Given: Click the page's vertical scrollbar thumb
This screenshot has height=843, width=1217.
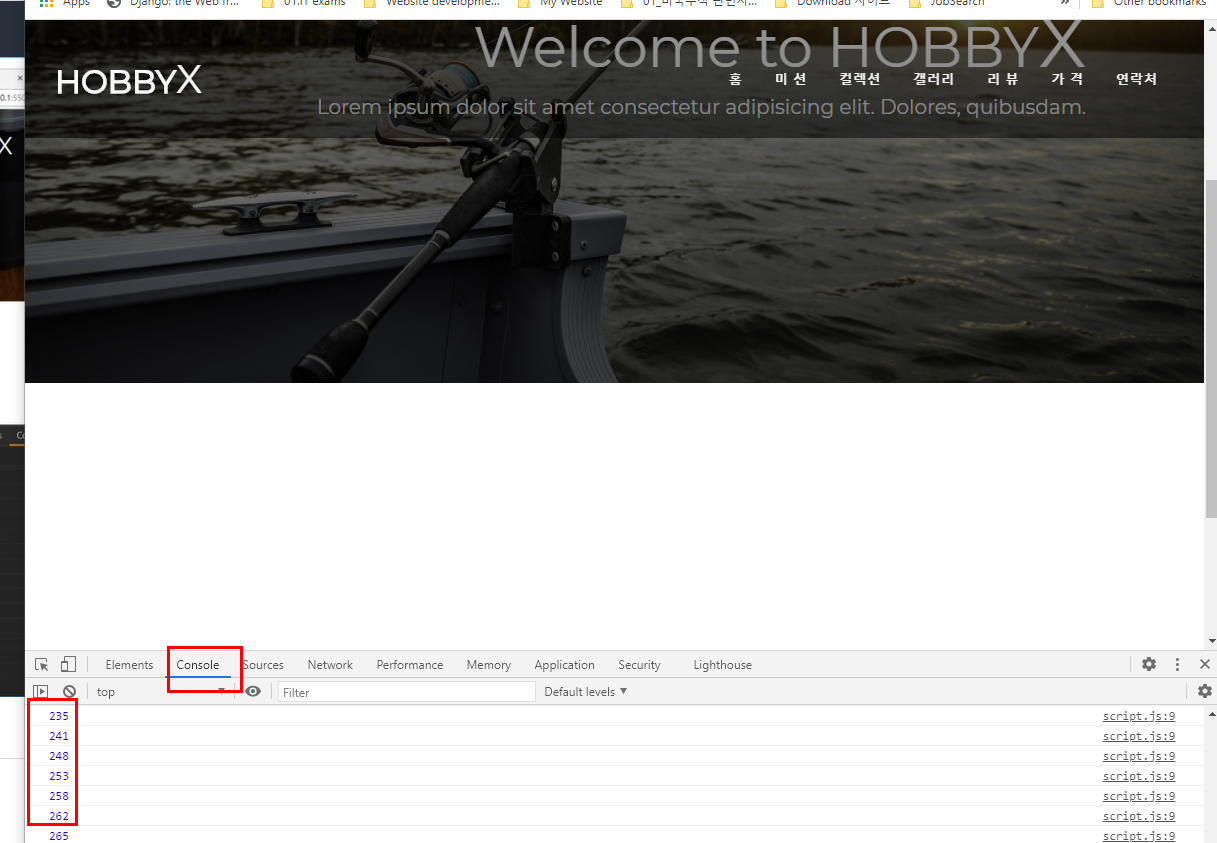Looking at the screenshot, I should tap(1211, 347).
